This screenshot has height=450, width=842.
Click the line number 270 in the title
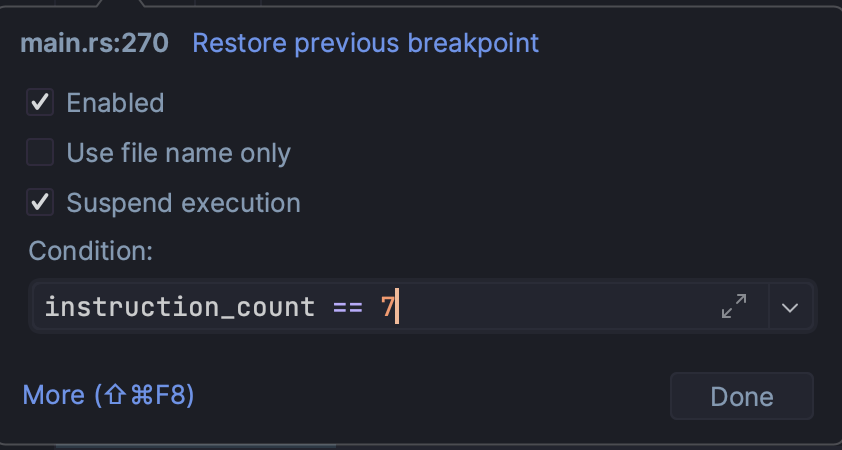click(x=146, y=43)
